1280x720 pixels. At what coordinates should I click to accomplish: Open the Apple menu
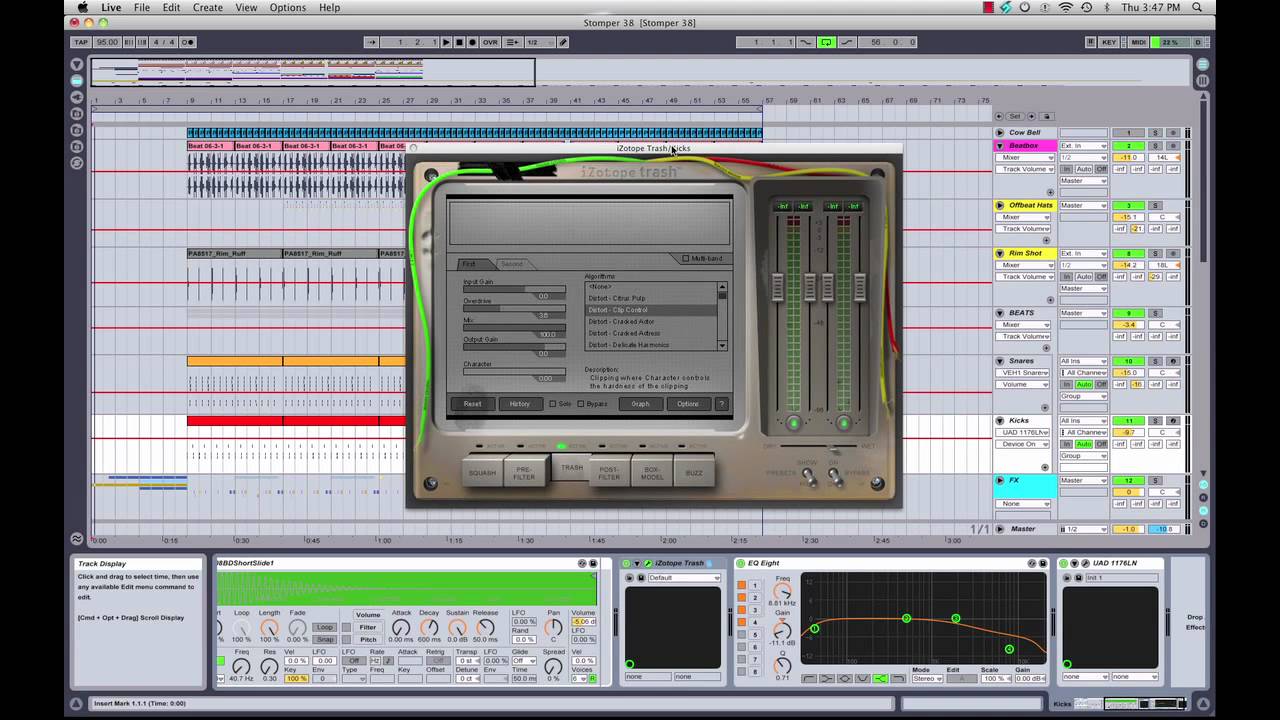click(83, 7)
